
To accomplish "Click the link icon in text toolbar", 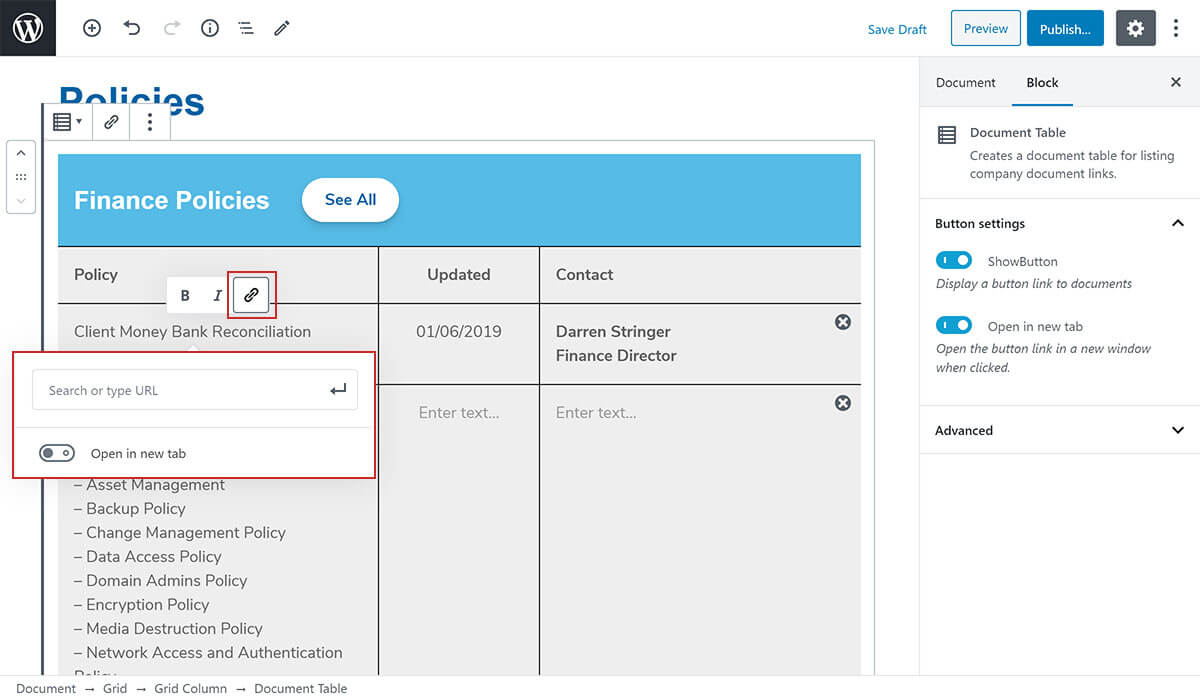I will coord(251,295).
